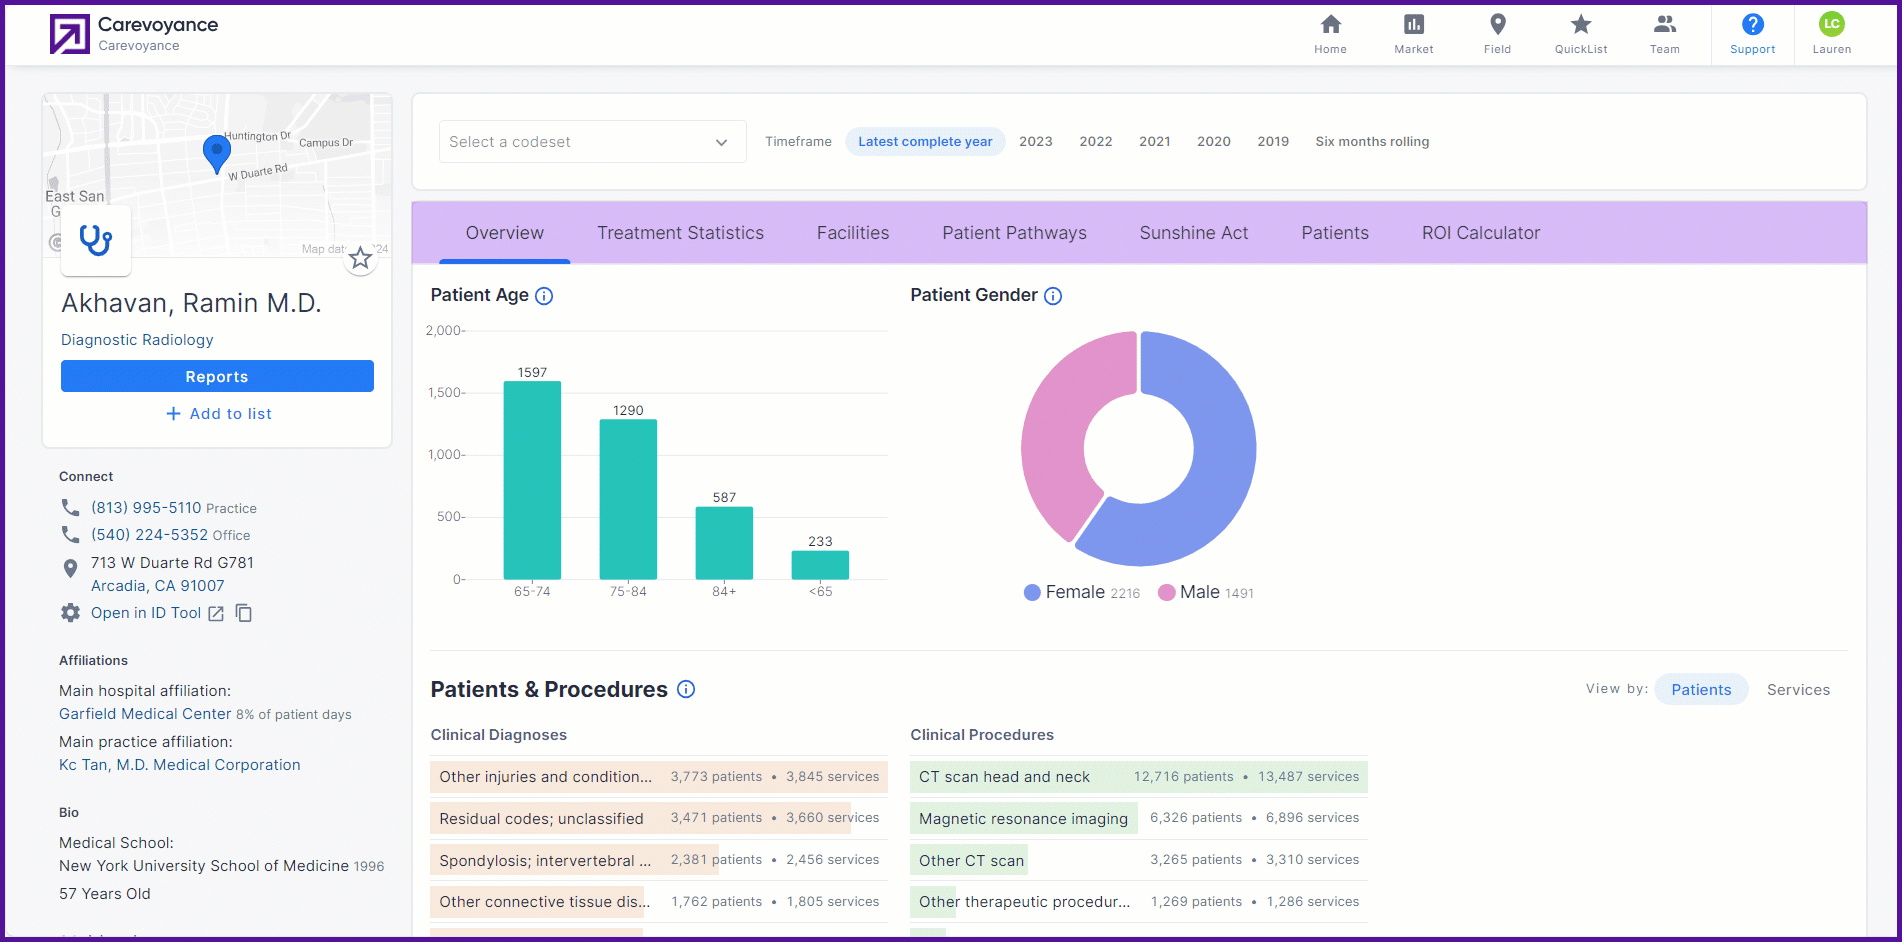Select the 2022 timeframe option
The height and width of the screenshot is (942, 1902).
(1095, 142)
